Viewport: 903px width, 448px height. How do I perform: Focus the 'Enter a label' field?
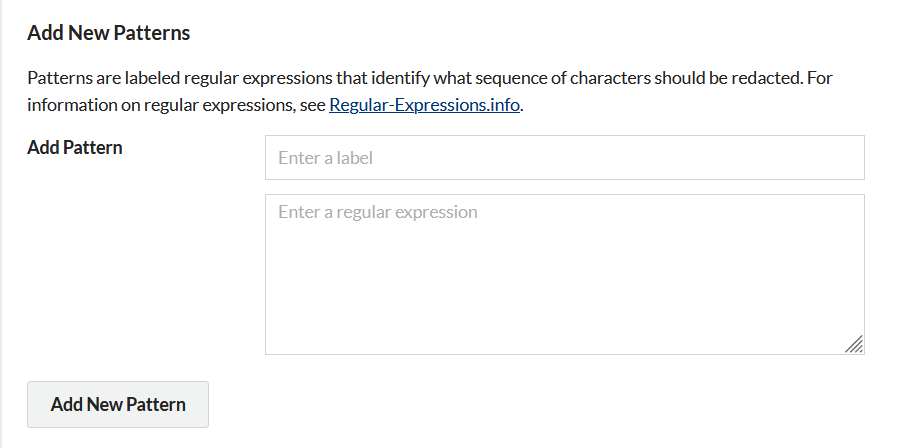565,158
